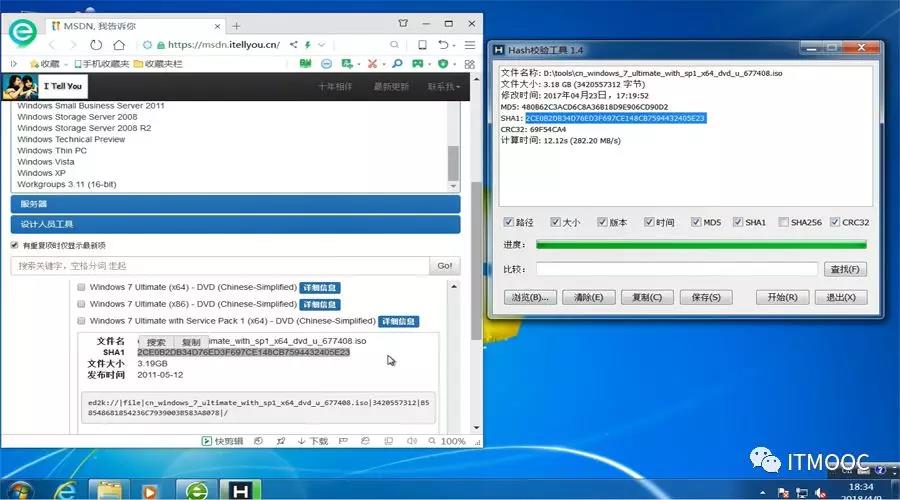This screenshot has width=900, height=500.
Task: Open the address bar dropdown chevron
Action: [321, 44]
